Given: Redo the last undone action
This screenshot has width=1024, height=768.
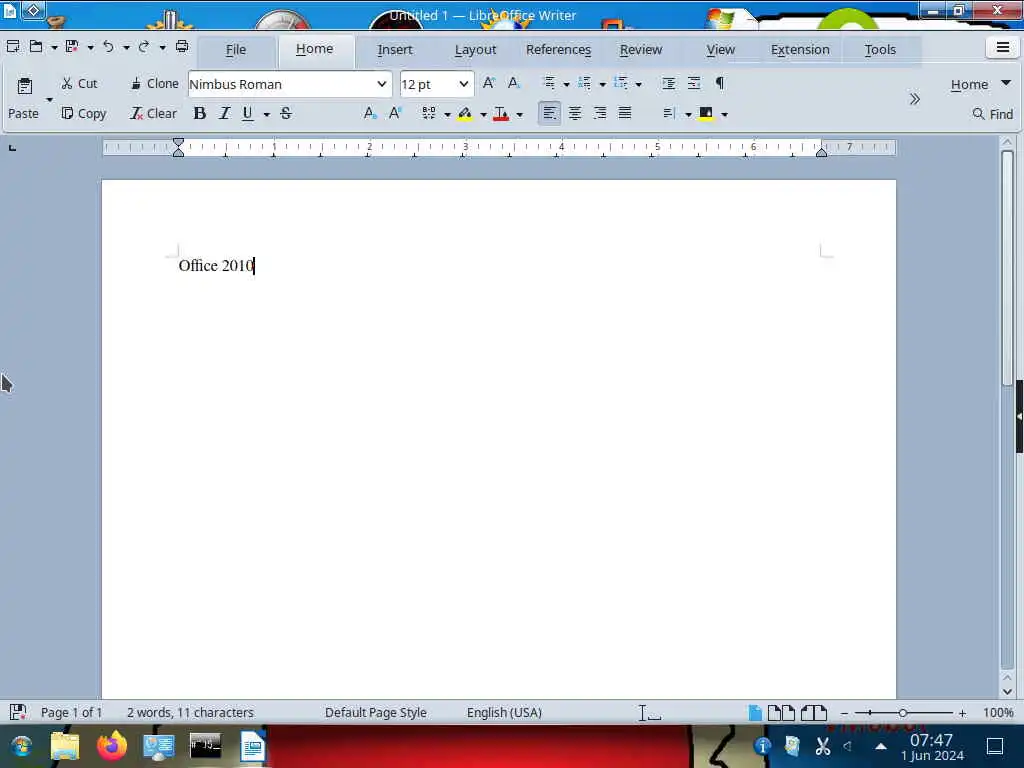Looking at the screenshot, I should coord(144,46).
